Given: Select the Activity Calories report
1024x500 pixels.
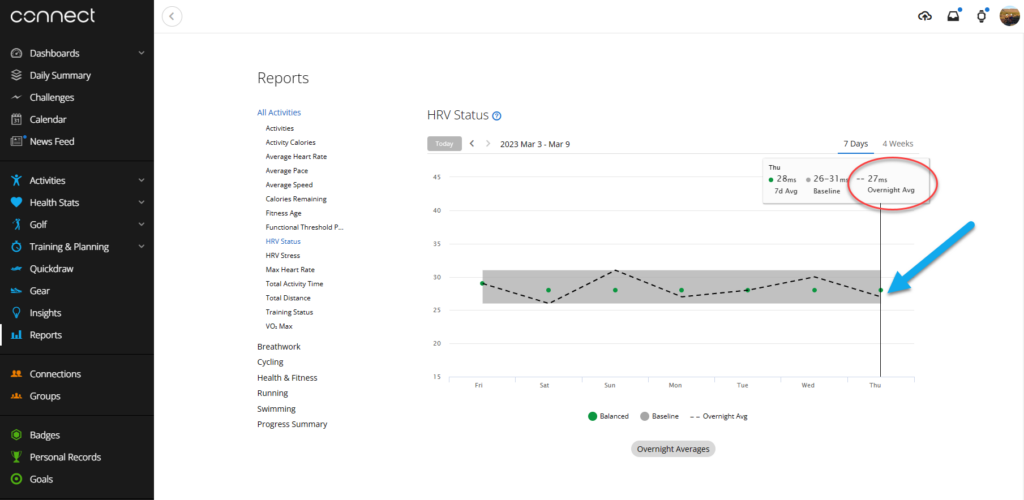Looking at the screenshot, I should pyautogui.click(x=291, y=142).
